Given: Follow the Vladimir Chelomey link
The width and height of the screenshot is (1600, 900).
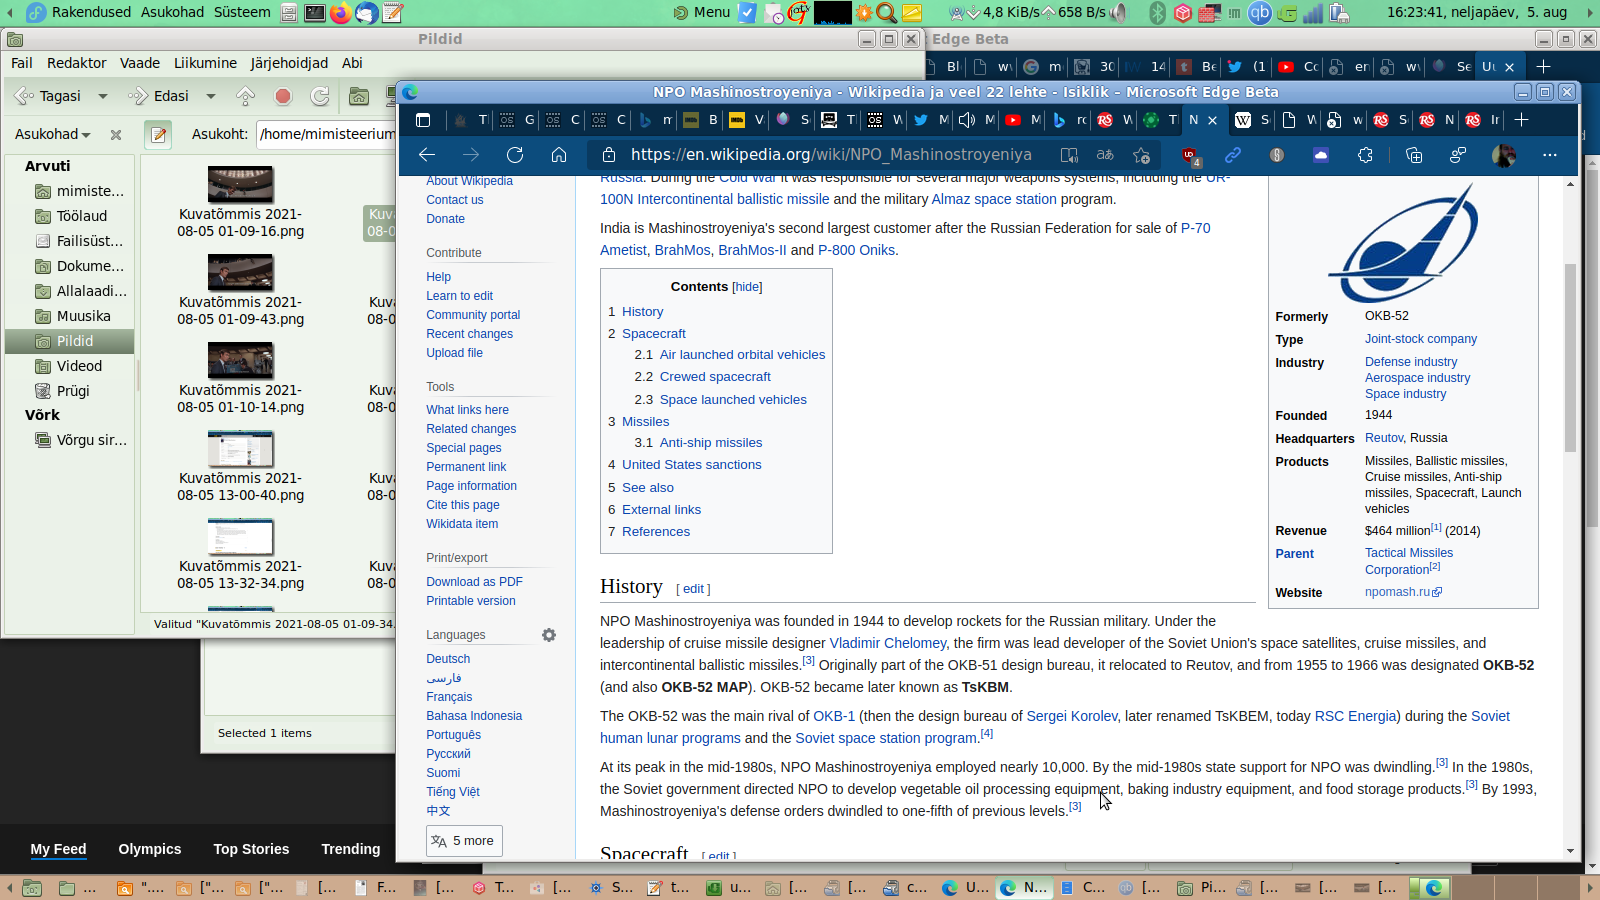Looking at the screenshot, I should [887, 643].
